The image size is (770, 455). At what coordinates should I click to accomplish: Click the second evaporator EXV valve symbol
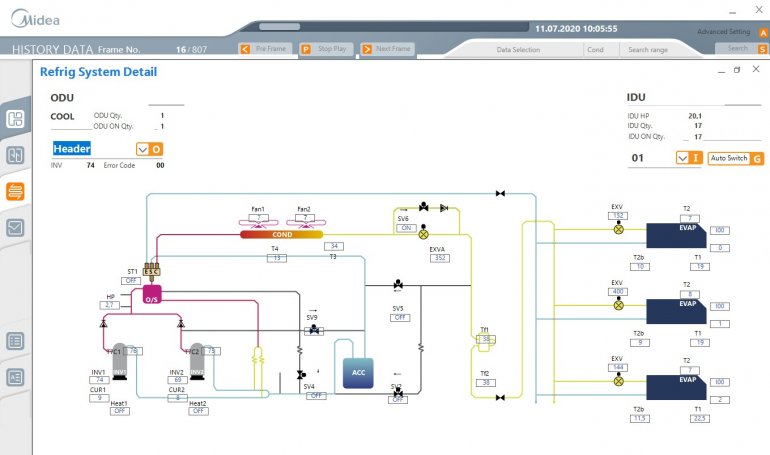619,305
